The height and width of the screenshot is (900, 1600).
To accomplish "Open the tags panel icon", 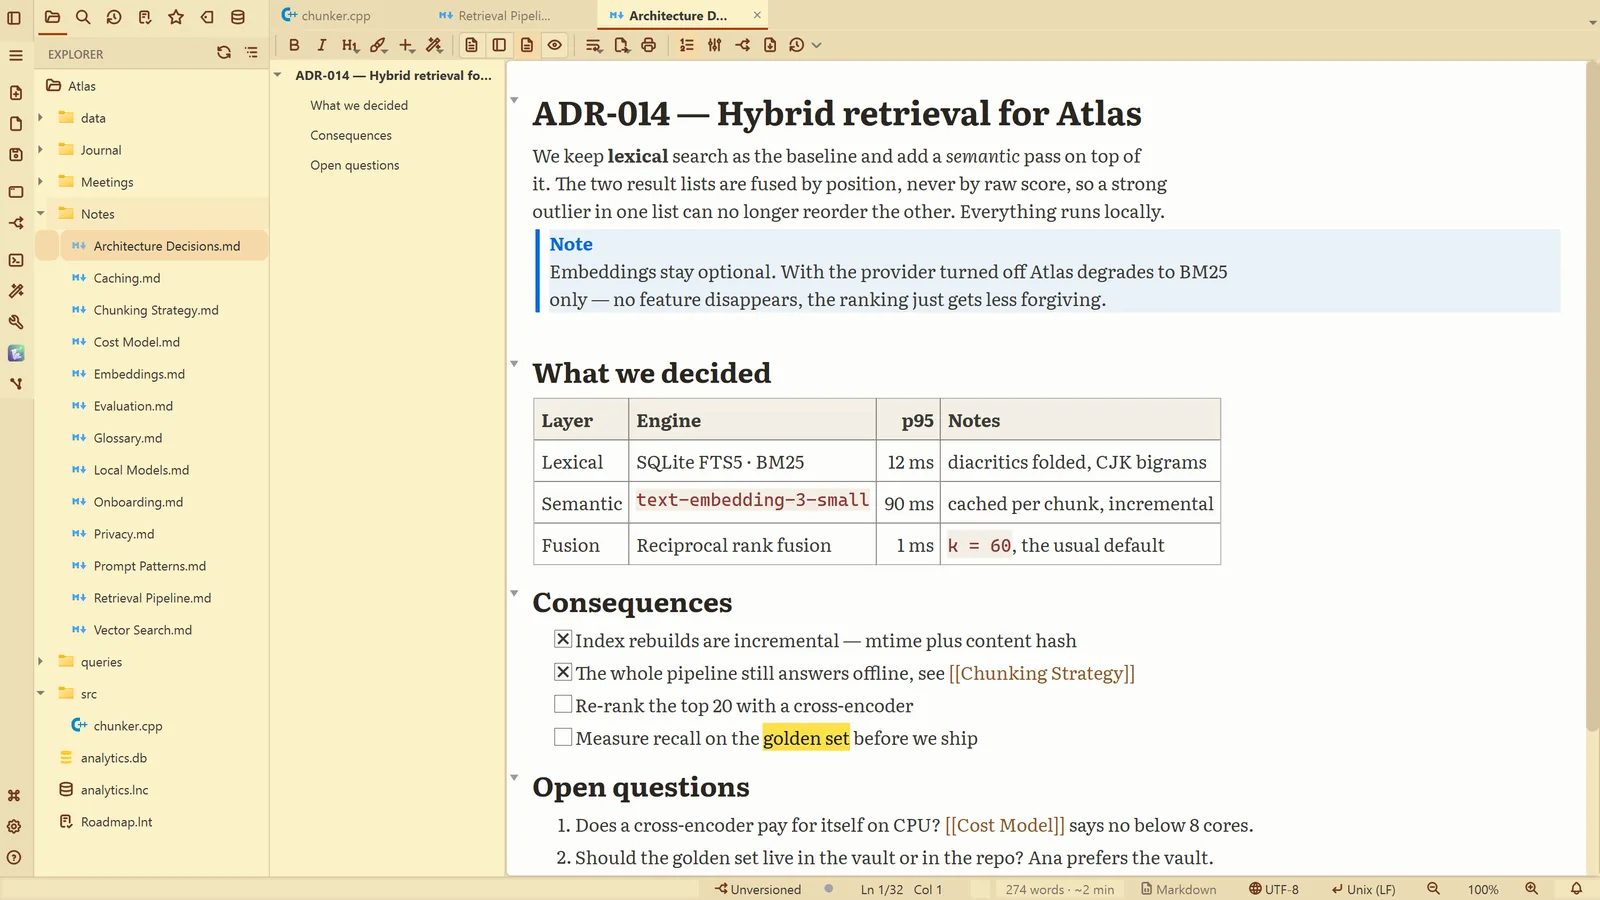I will (x=207, y=17).
